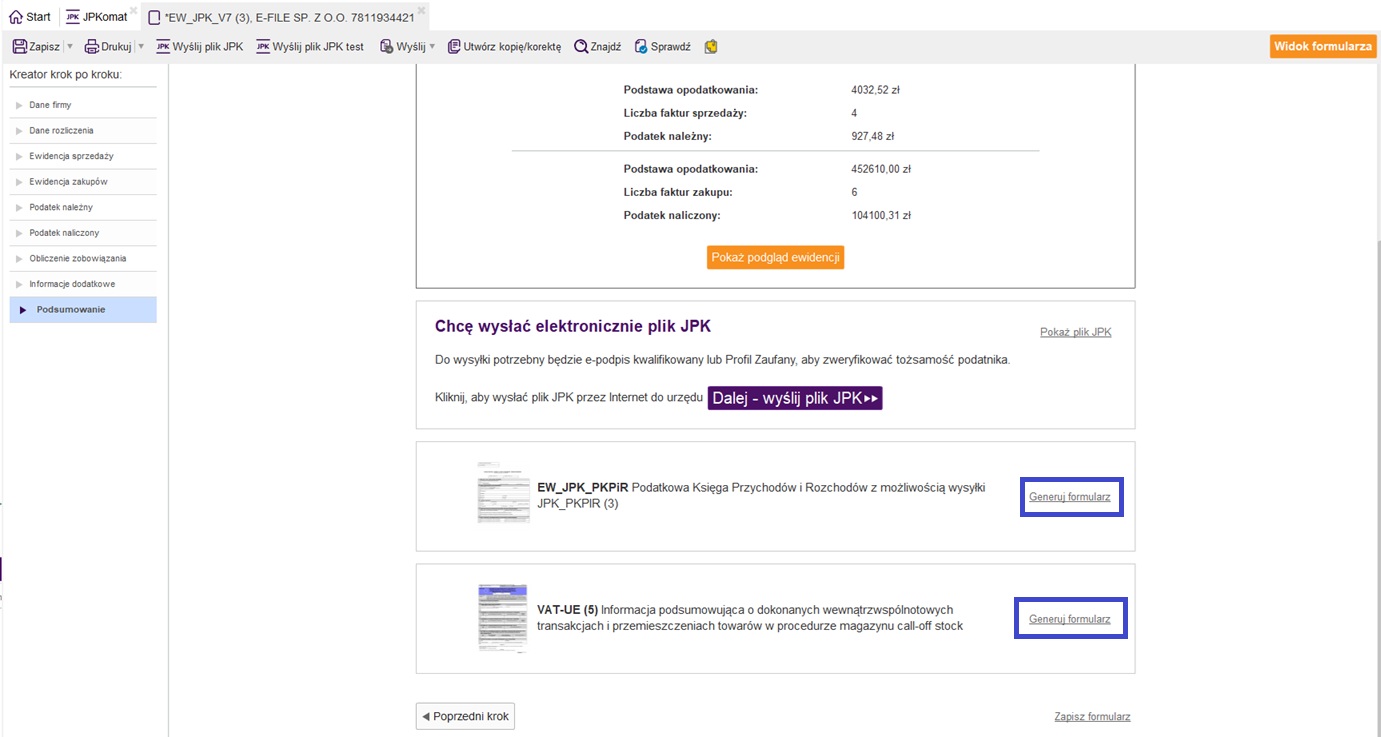Viewport: 1381px width, 737px height.
Task: Click the Drukuj printer icon
Action: 91,47
